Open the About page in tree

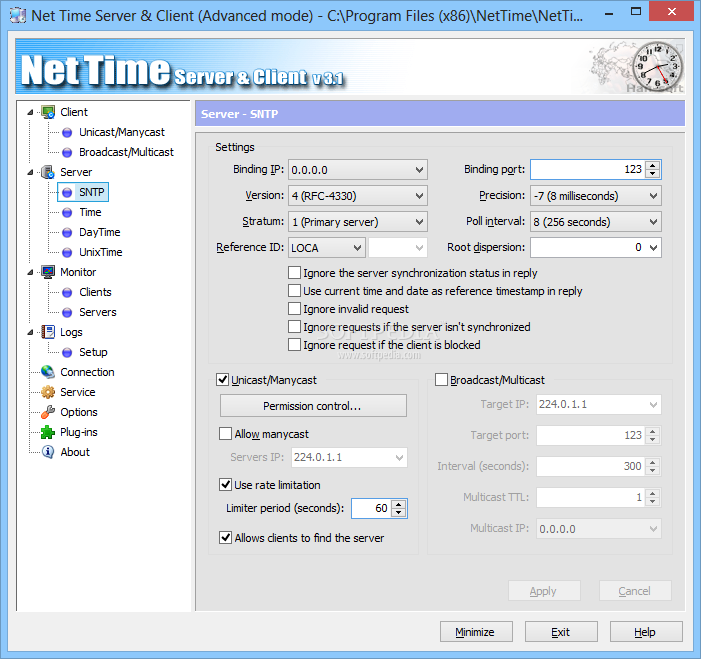(75, 452)
